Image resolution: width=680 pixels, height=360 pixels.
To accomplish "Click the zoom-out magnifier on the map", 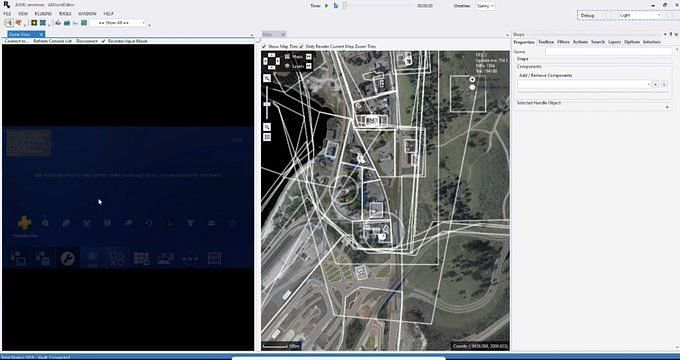I will coord(267,127).
